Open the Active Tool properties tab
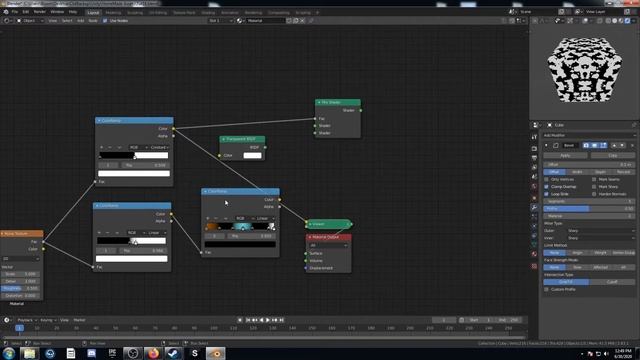The width and height of the screenshot is (640, 360). tap(534, 137)
